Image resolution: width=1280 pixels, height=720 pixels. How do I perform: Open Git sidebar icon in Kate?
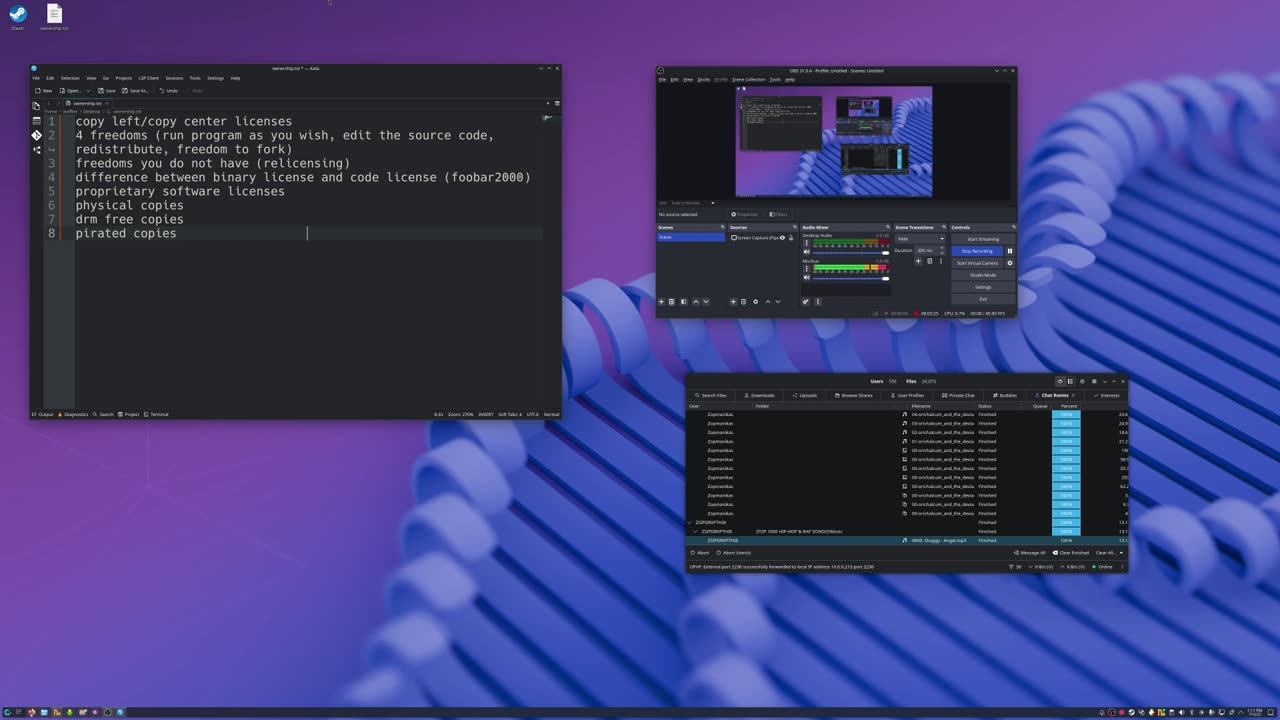point(36,136)
